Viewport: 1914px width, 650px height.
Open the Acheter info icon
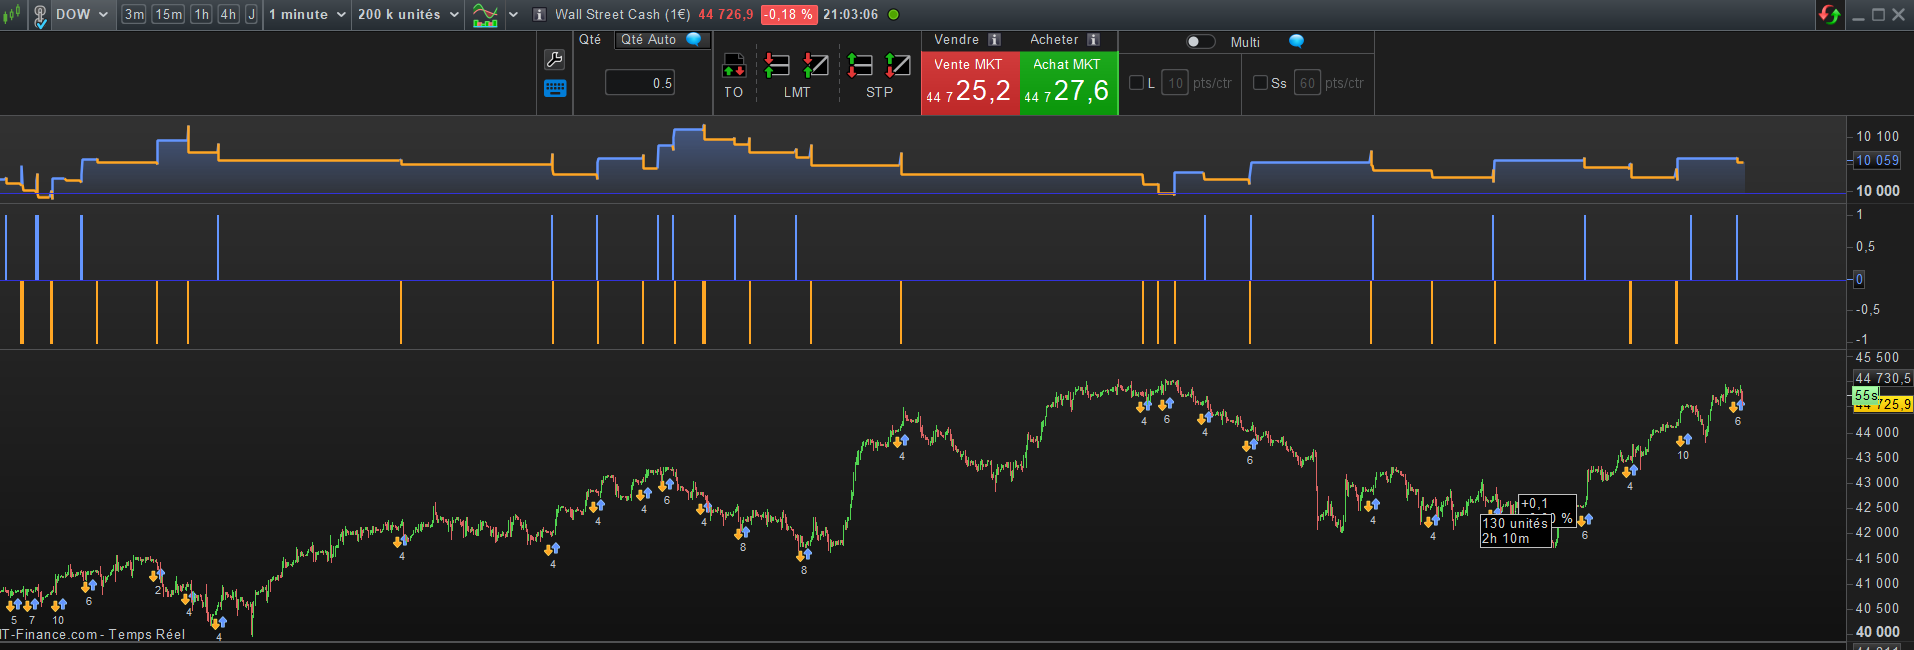[1093, 40]
